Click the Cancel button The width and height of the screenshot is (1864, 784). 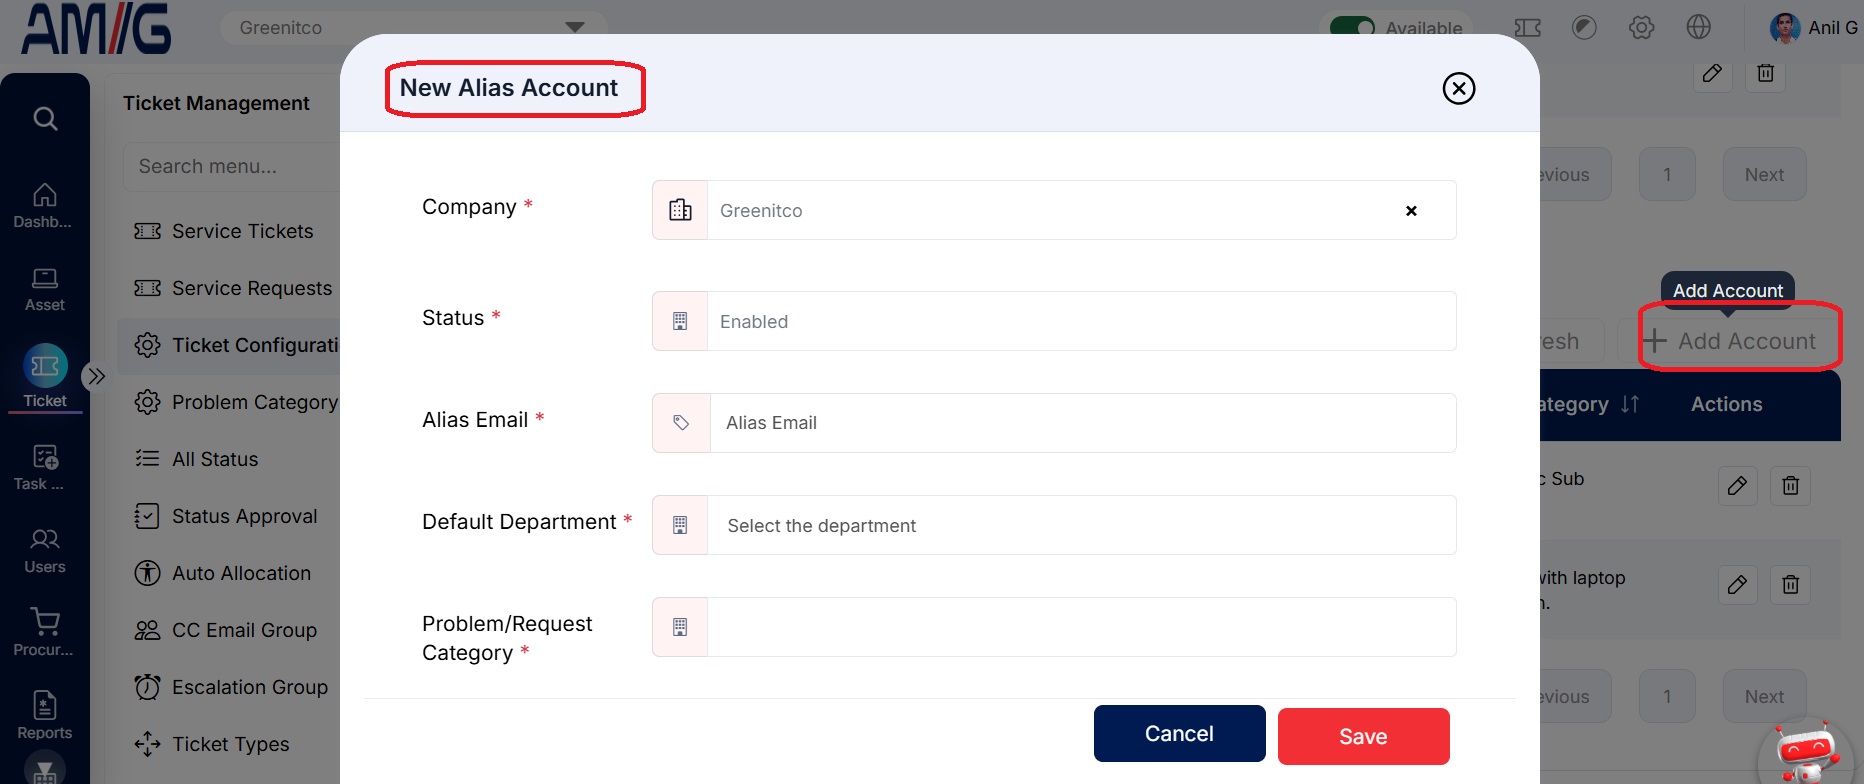pos(1179,734)
